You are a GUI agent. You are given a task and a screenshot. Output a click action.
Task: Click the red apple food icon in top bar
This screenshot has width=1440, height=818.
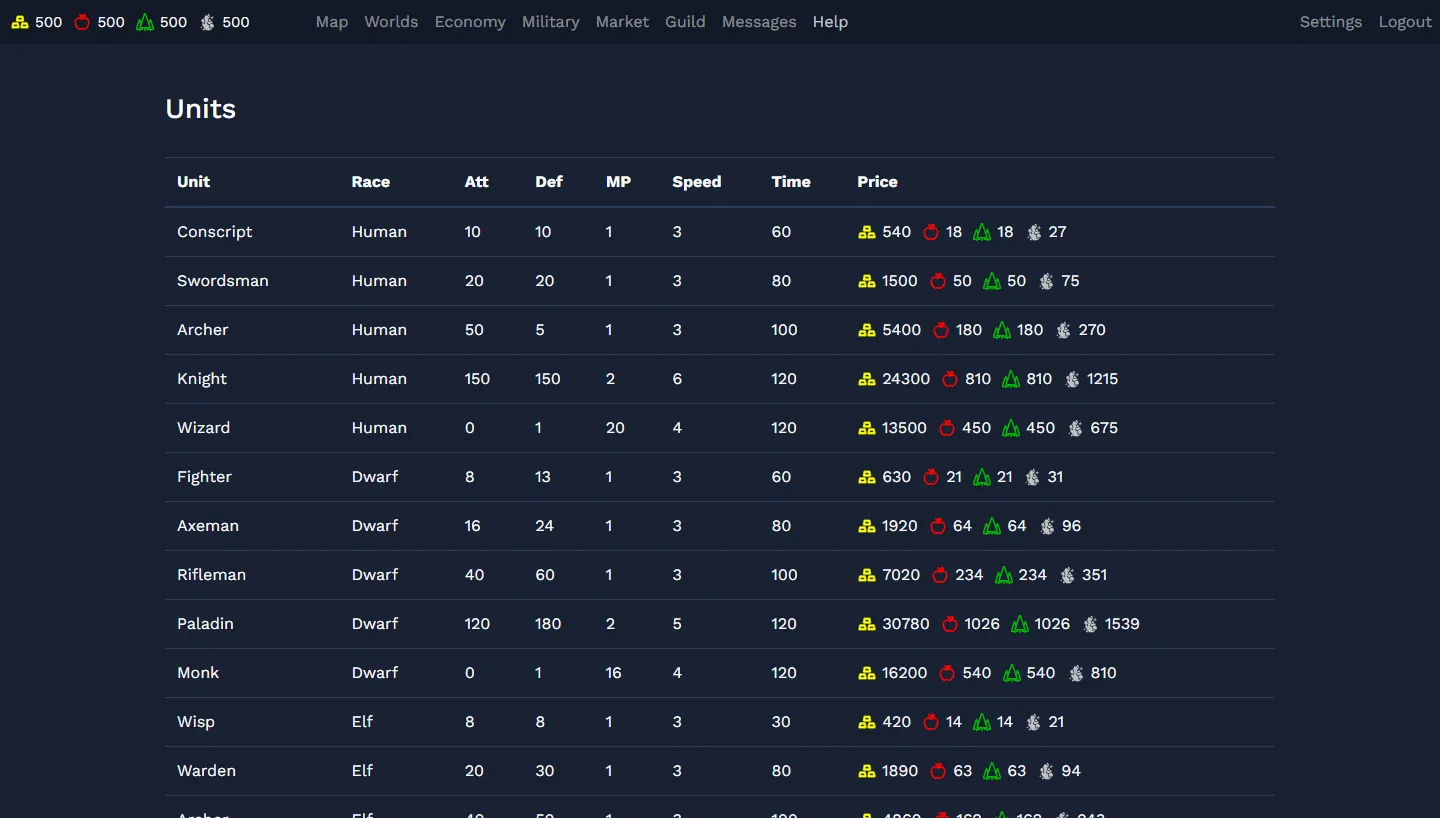pyautogui.click(x=82, y=22)
